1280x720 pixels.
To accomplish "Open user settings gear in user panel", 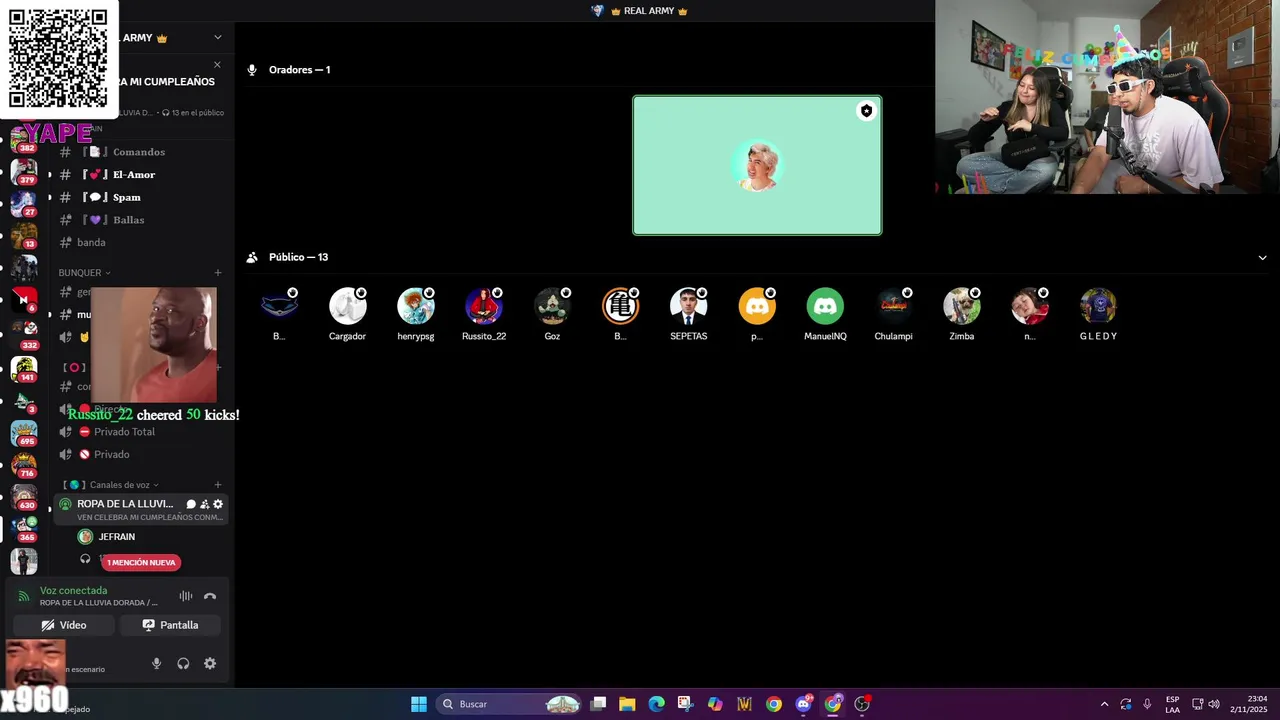I will tap(210, 663).
